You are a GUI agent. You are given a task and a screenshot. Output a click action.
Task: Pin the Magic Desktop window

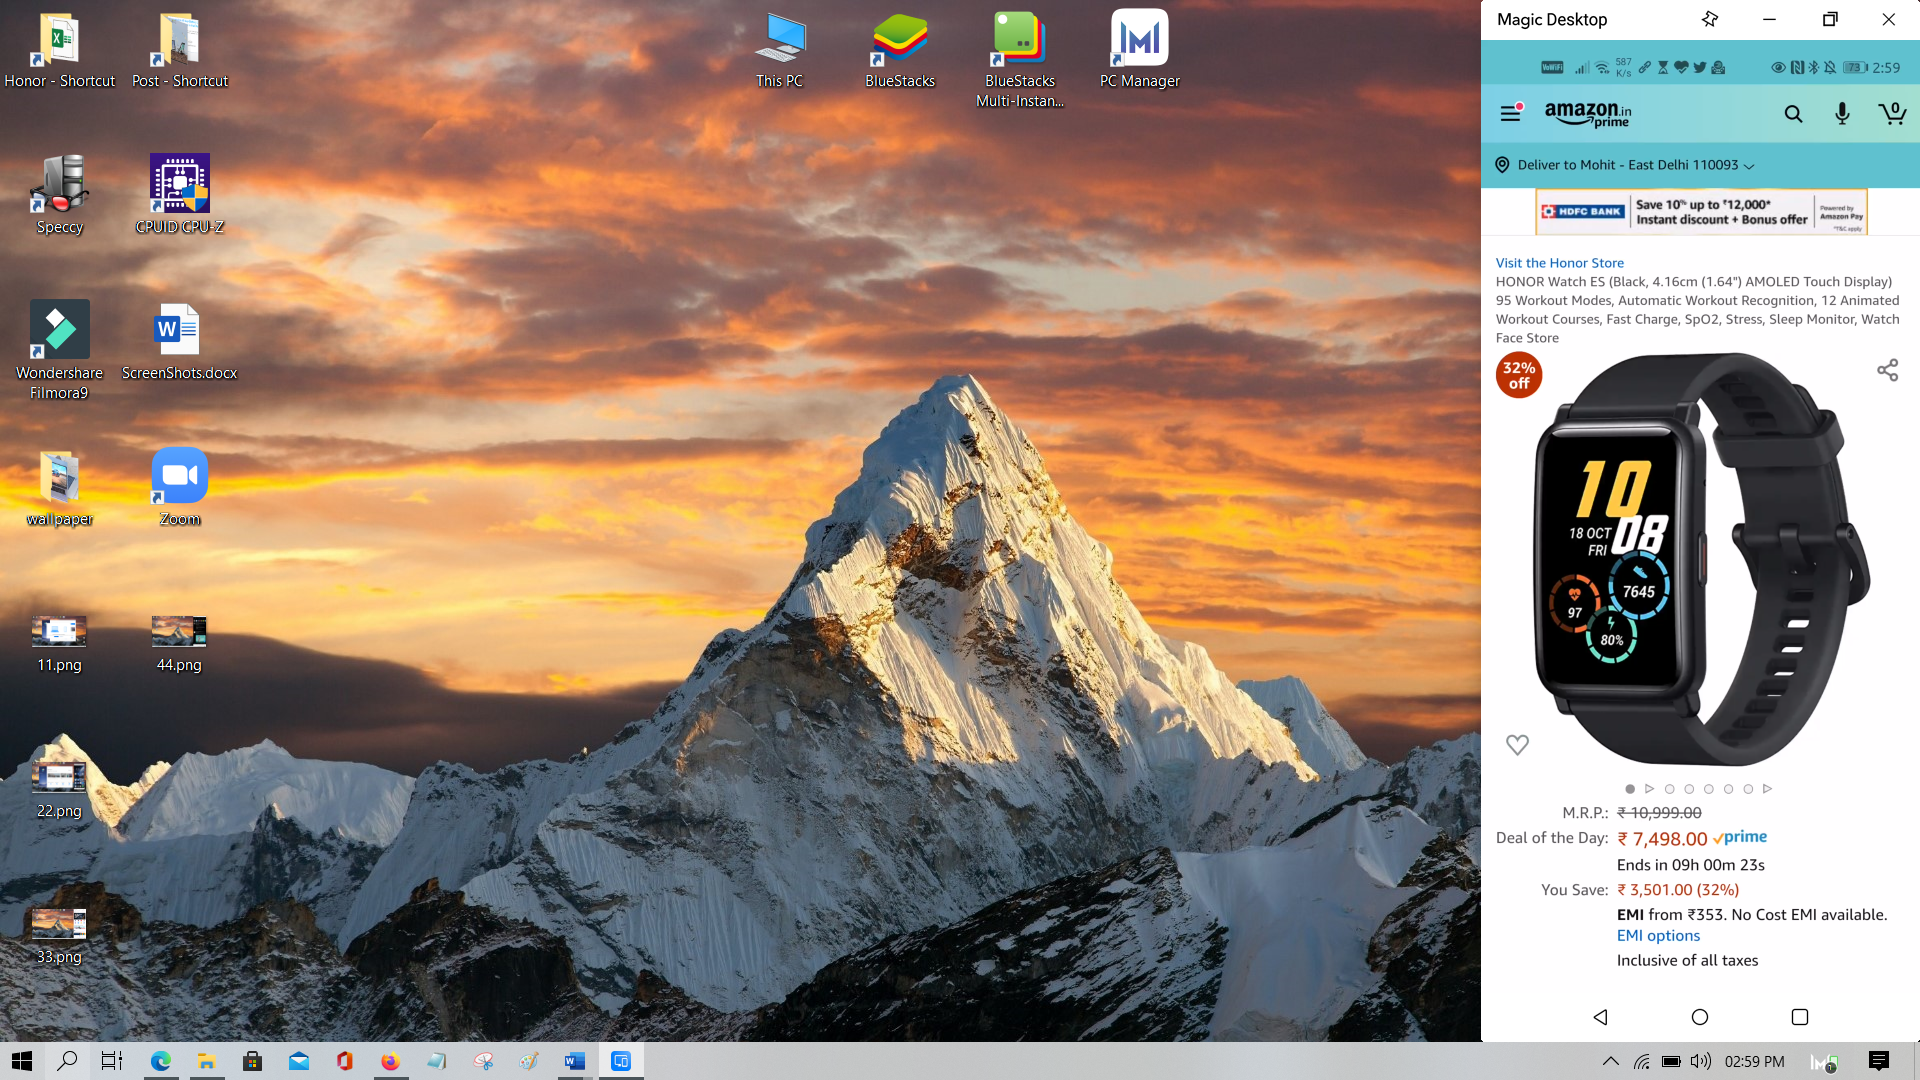1710,19
